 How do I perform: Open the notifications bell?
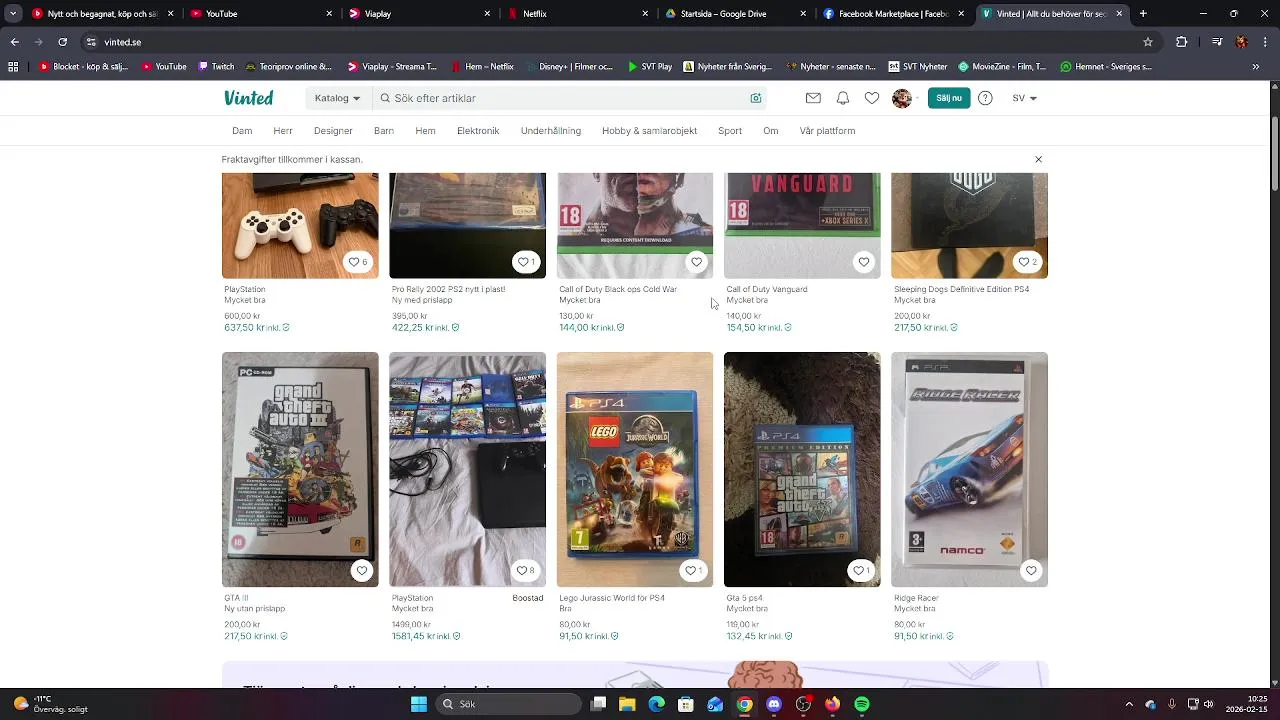point(843,98)
